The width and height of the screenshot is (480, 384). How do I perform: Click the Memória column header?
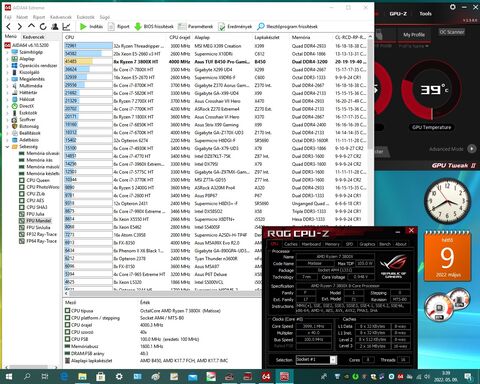(311, 37)
